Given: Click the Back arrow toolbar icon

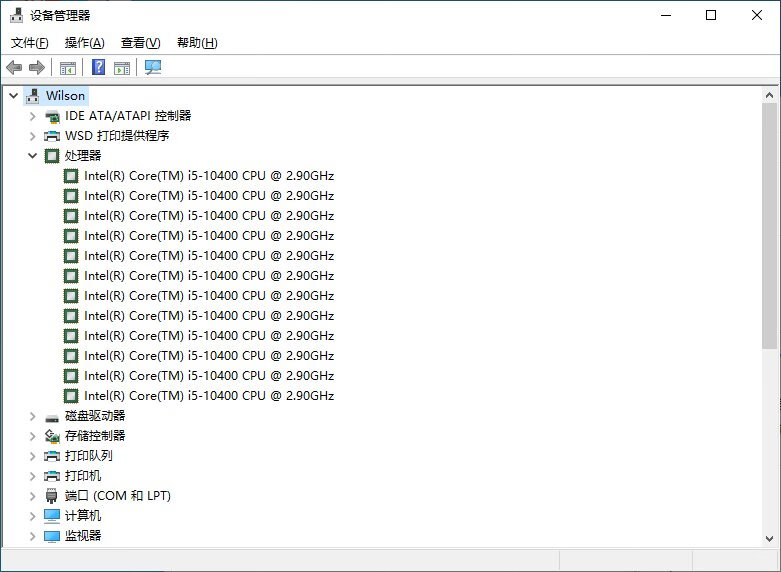Looking at the screenshot, I should coord(14,67).
